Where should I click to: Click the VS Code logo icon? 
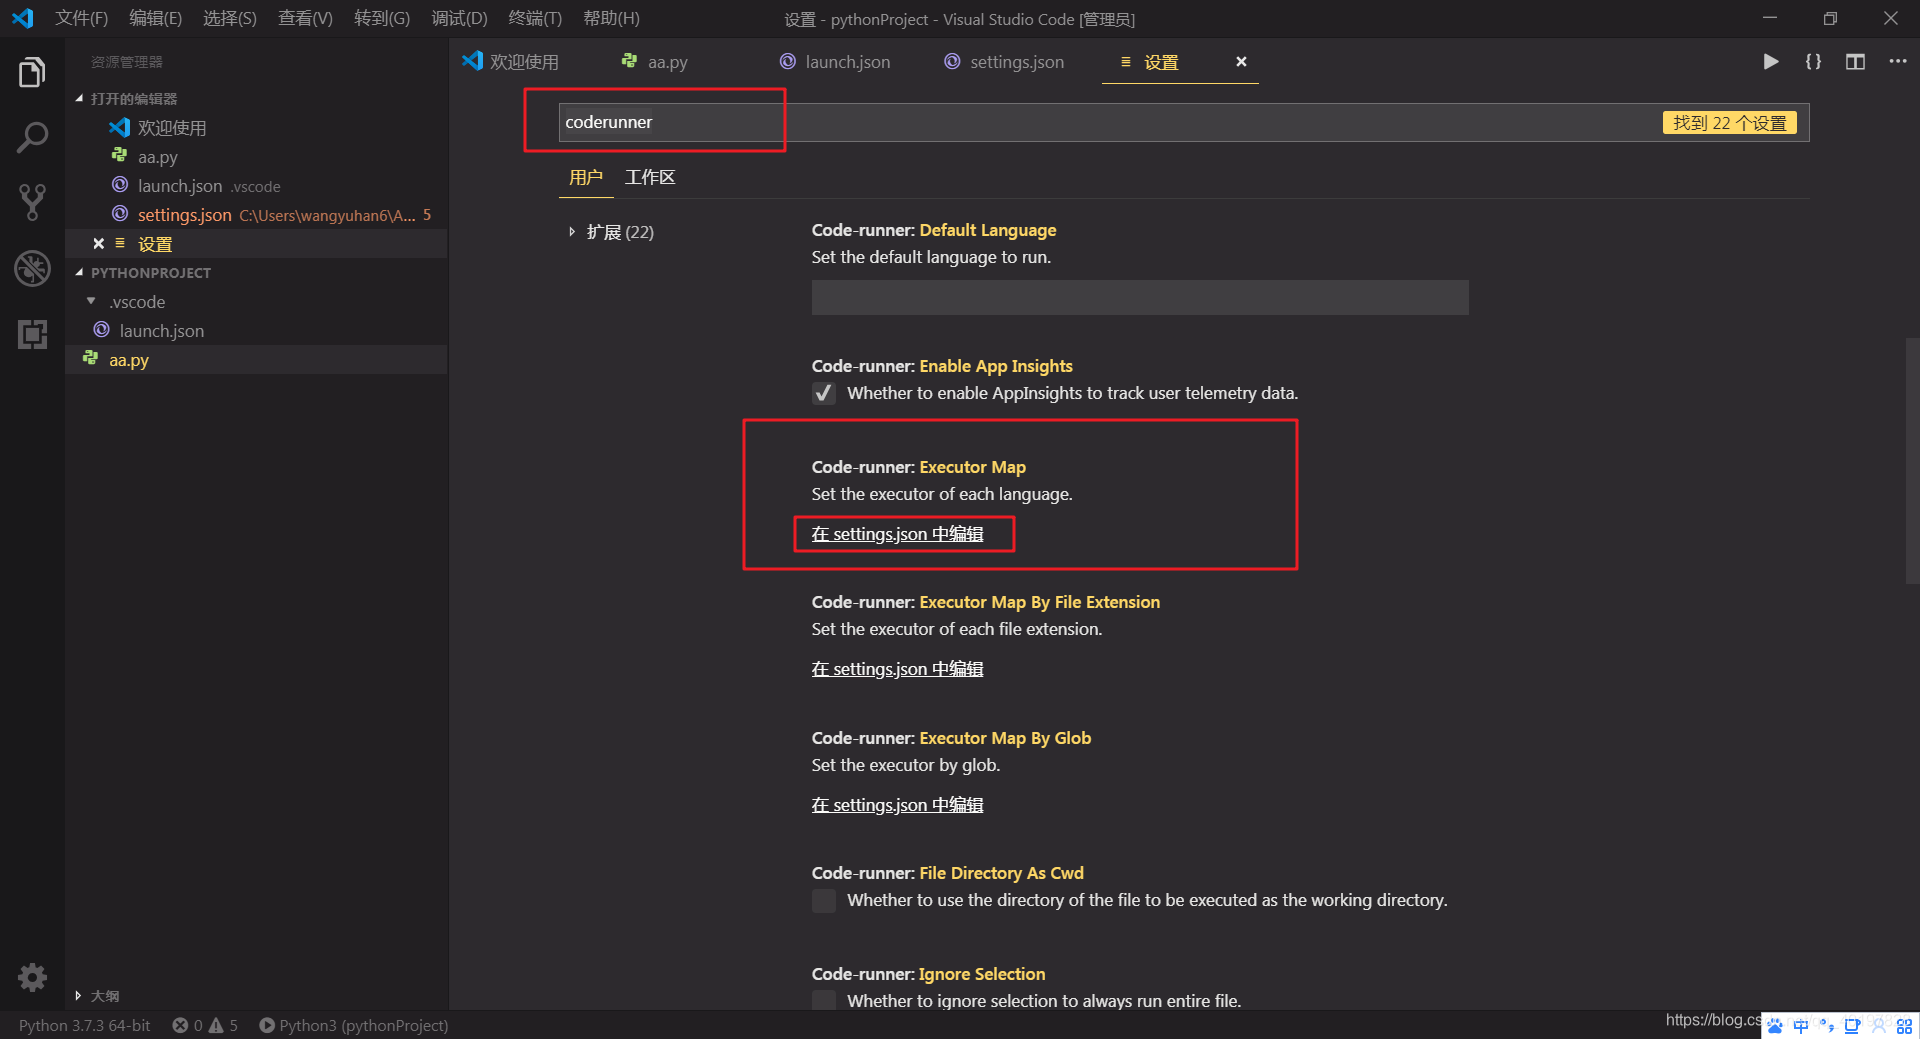pyautogui.click(x=22, y=18)
